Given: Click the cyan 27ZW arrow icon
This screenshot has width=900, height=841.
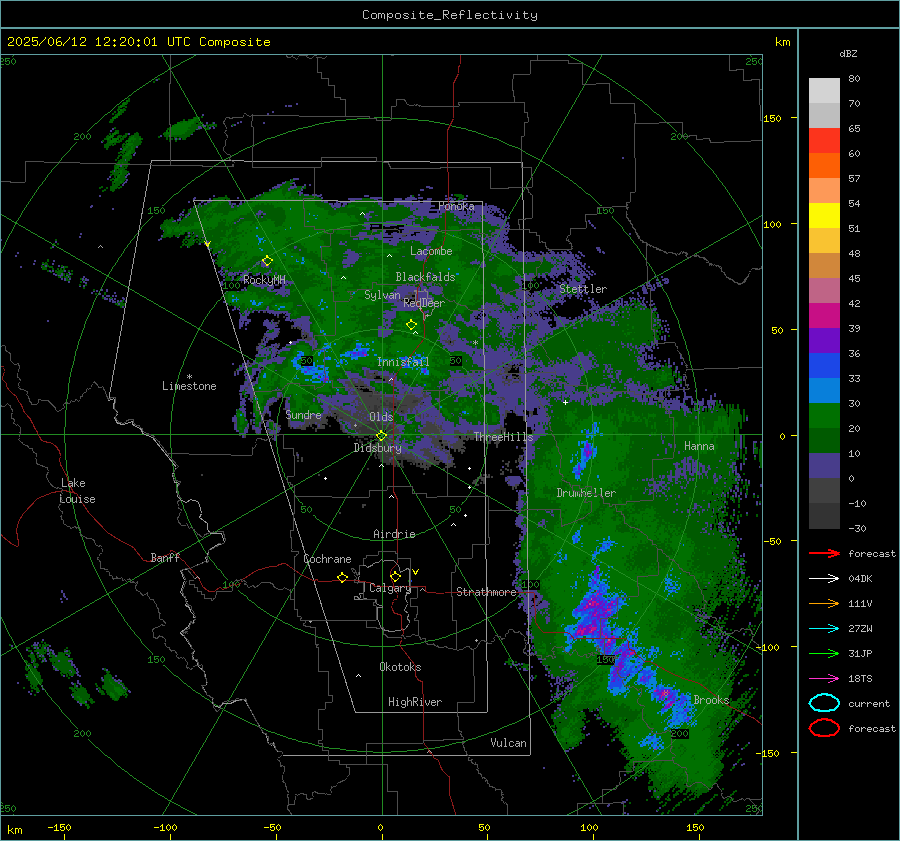Looking at the screenshot, I should tap(824, 629).
